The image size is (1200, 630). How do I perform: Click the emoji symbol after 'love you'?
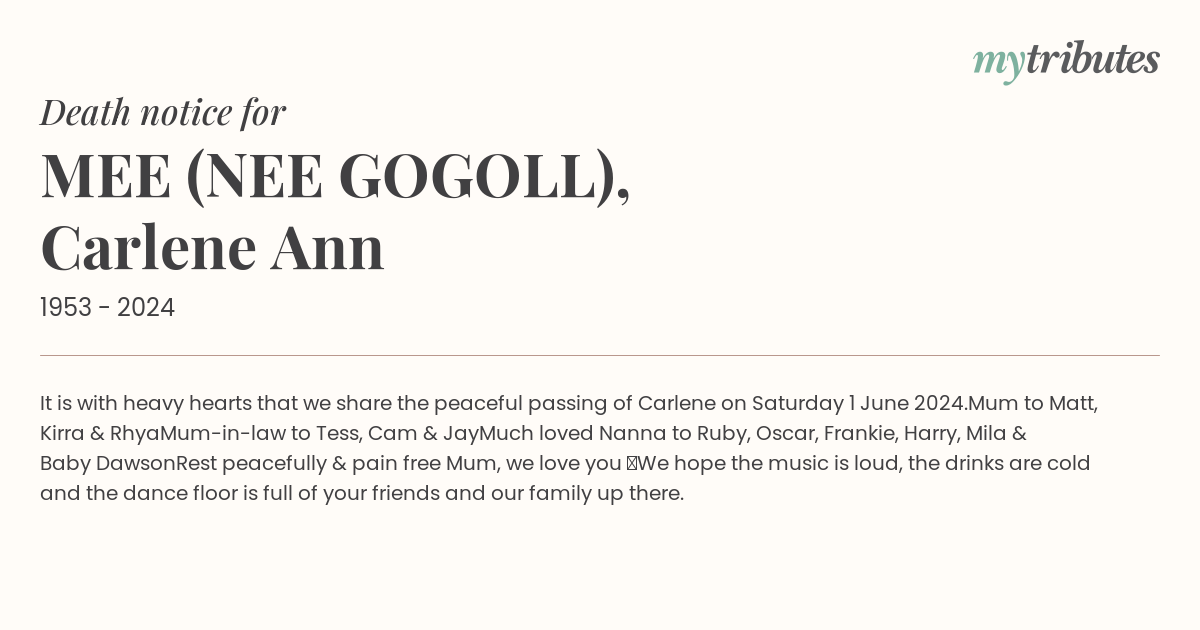(631, 464)
